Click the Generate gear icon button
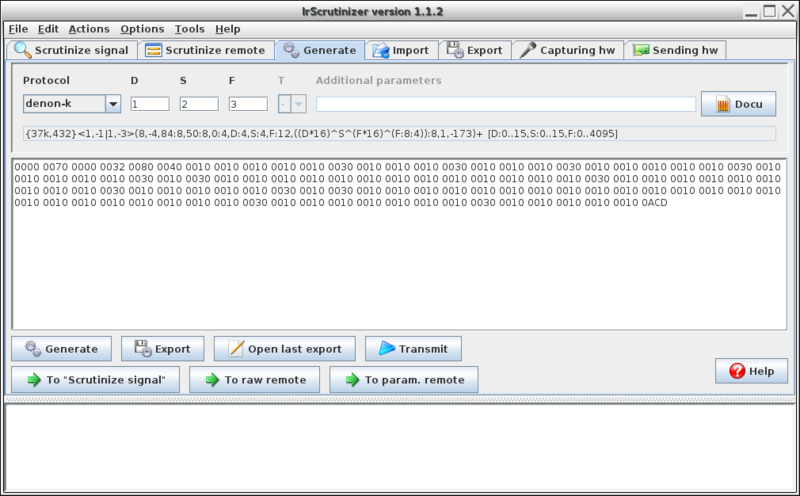 pos(61,349)
